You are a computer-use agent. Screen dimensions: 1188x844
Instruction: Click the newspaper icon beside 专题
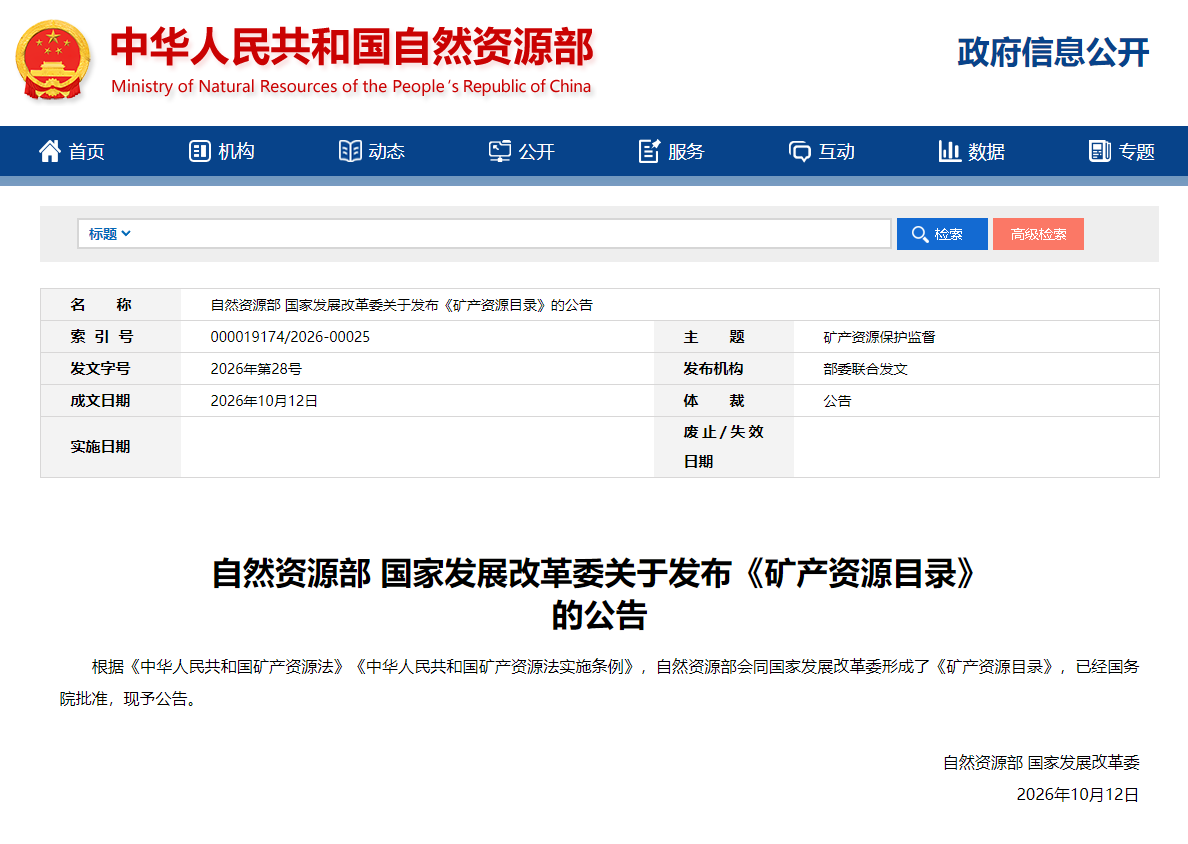[1099, 152]
